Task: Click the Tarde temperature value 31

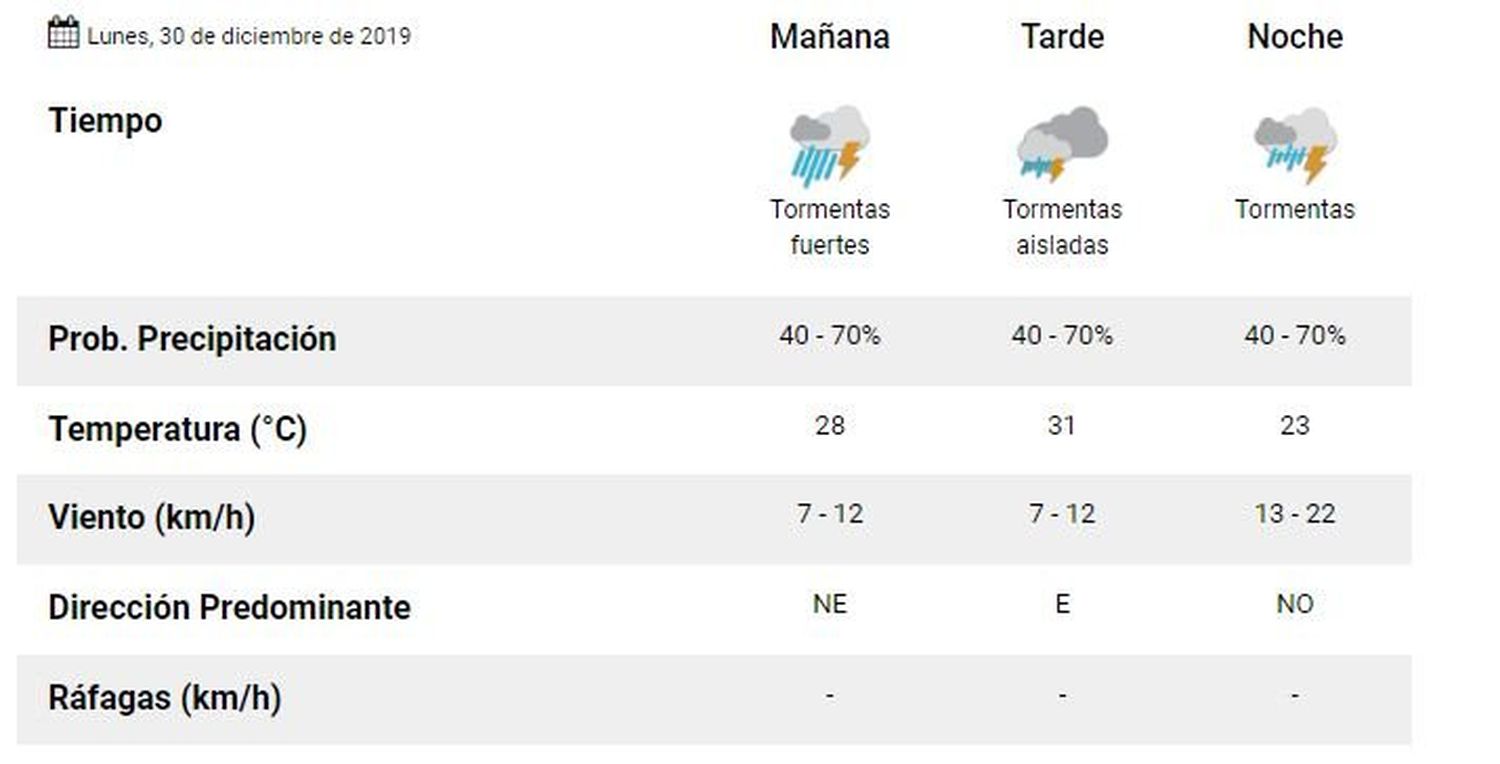Action: (x=1062, y=425)
